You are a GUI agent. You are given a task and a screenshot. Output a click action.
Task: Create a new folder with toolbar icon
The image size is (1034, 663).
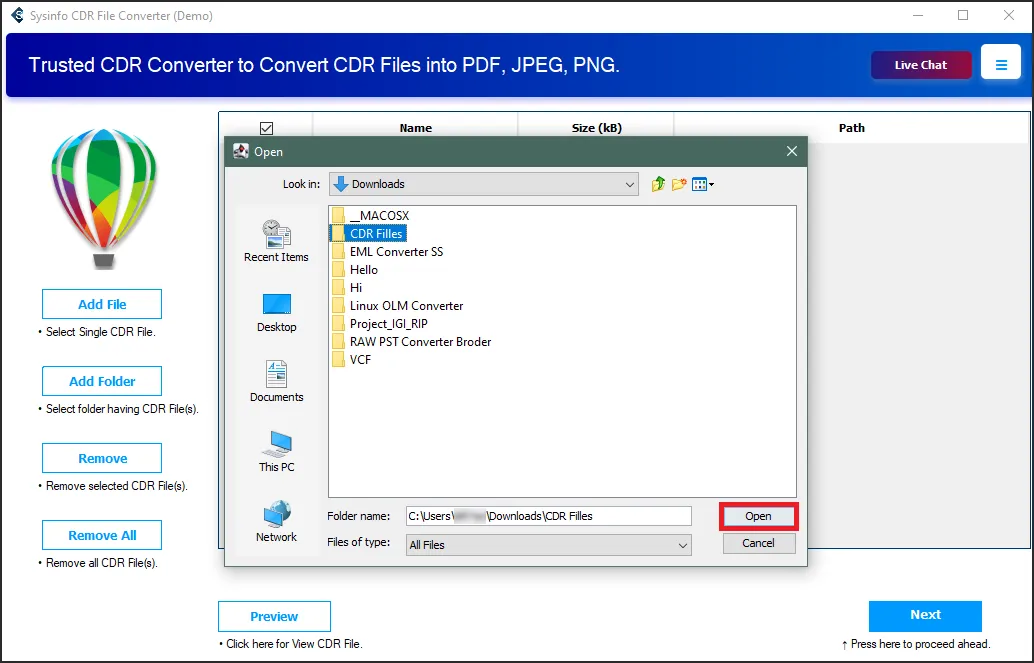[x=679, y=184]
